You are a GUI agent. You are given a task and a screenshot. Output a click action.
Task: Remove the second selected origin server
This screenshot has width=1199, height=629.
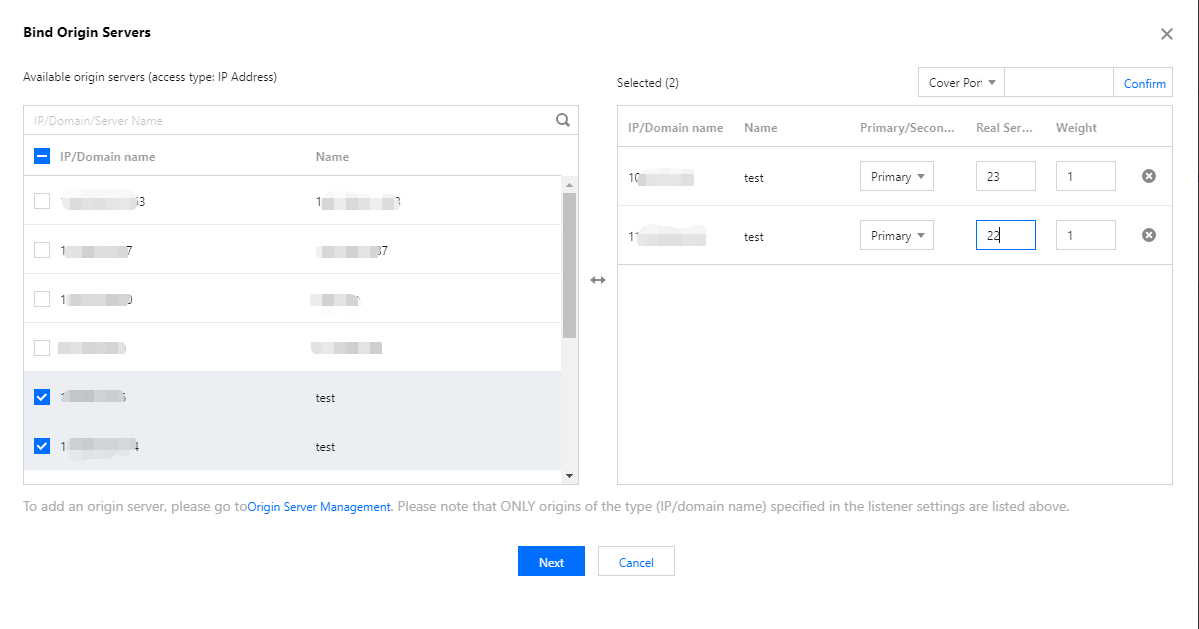point(1149,235)
